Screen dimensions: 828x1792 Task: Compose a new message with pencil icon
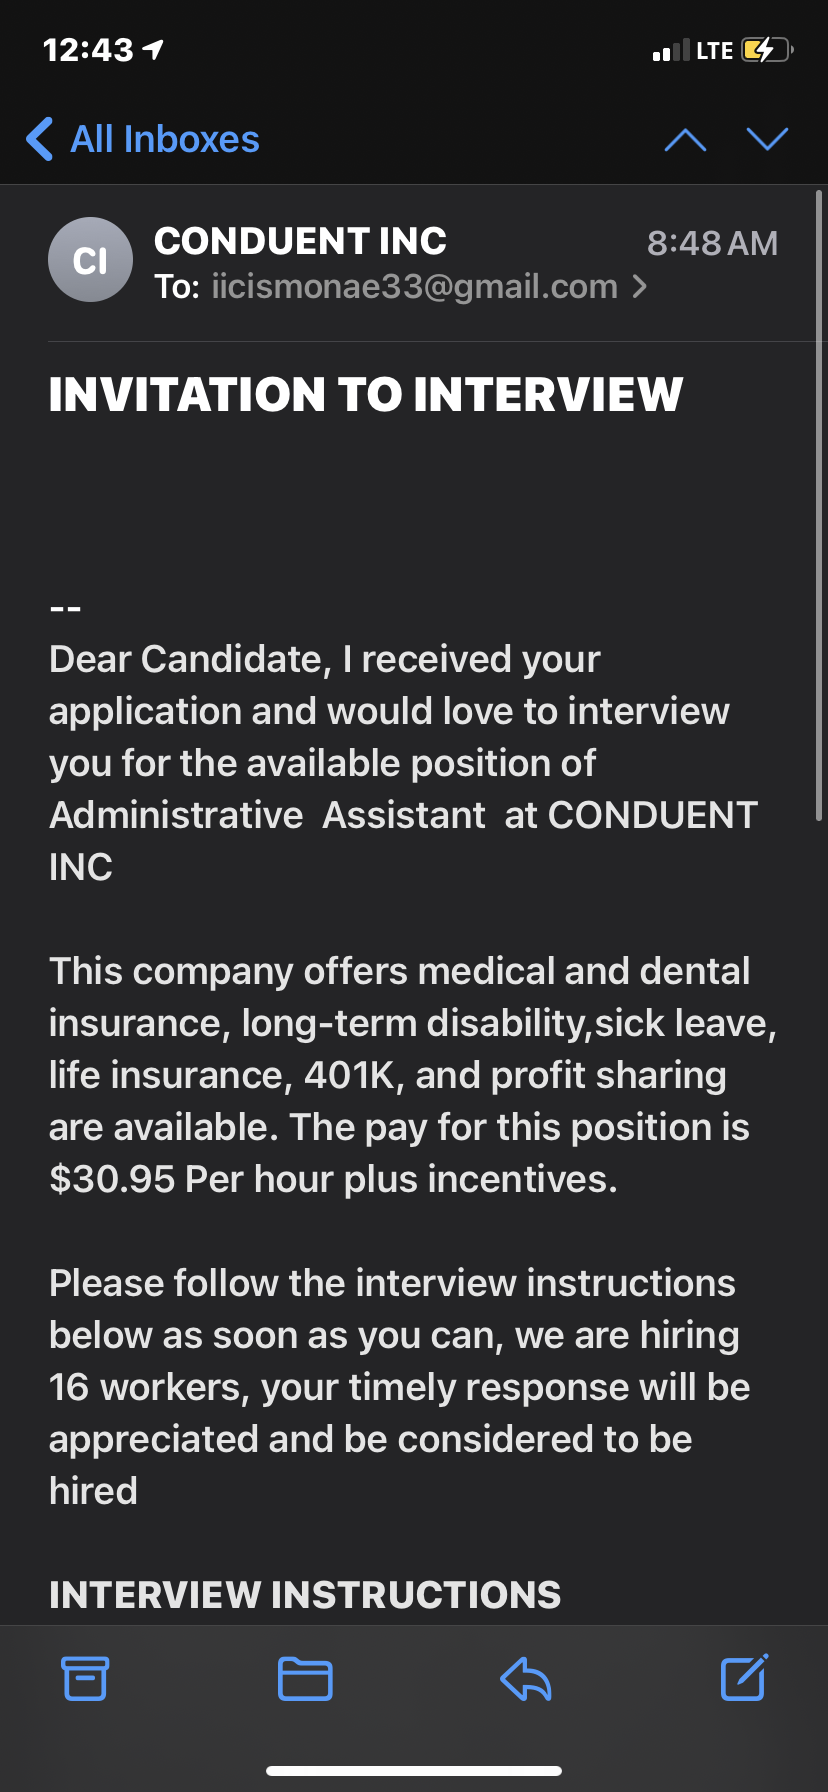coord(744,1677)
